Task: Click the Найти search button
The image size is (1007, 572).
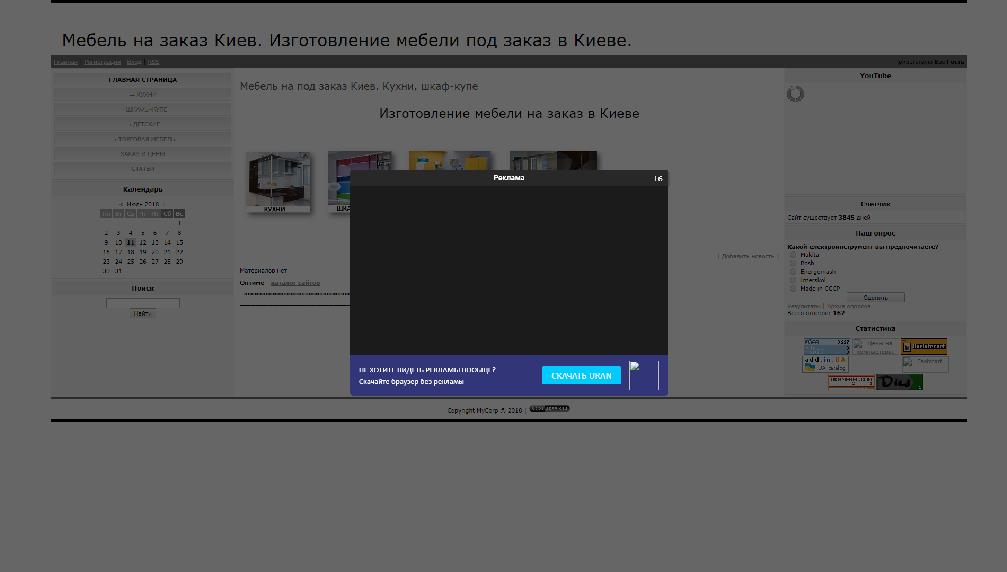Action: click(x=143, y=313)
